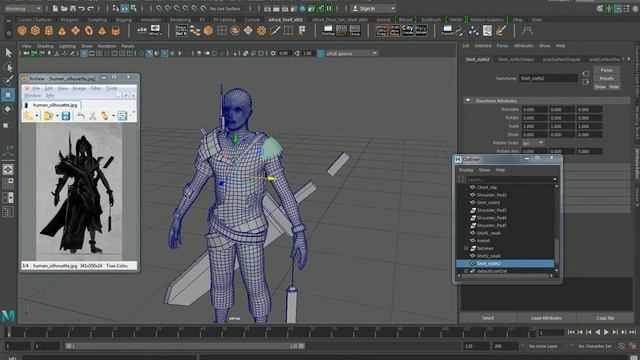Viewport: 640px width, 360px height.
Task: Open the sRGB gamma dropdown
Action: (x=351, y=53)
